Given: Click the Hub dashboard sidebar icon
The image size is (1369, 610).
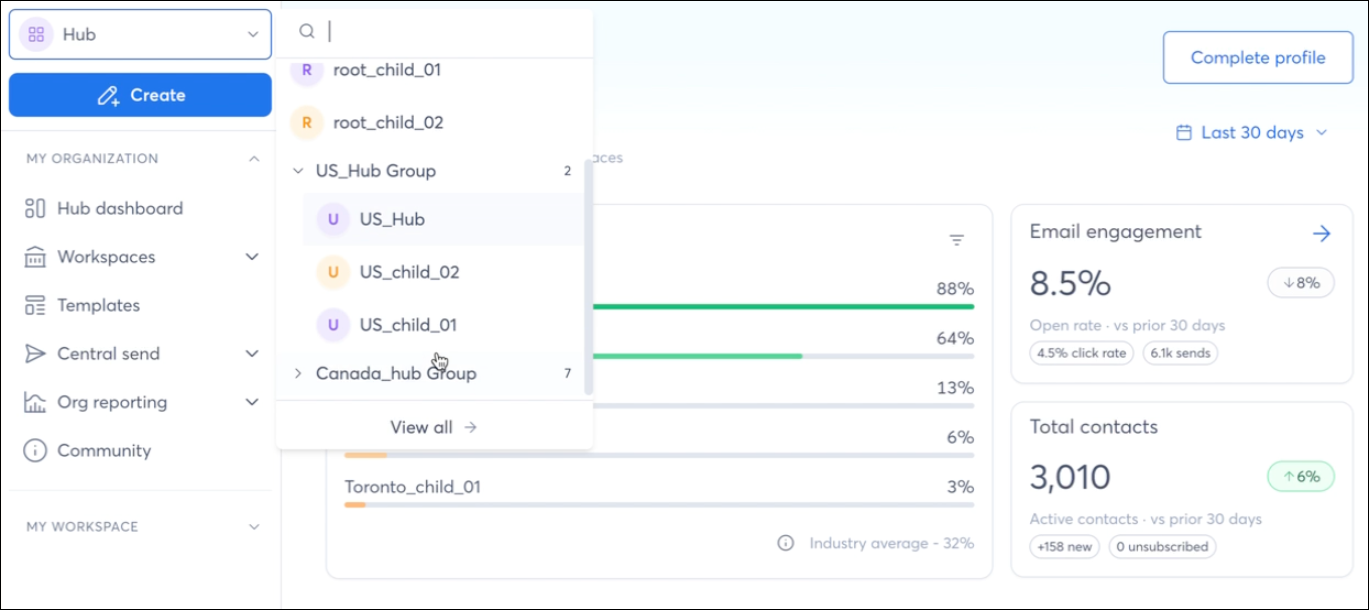Looking at the screenshot, I should click(x=35, y=208).
